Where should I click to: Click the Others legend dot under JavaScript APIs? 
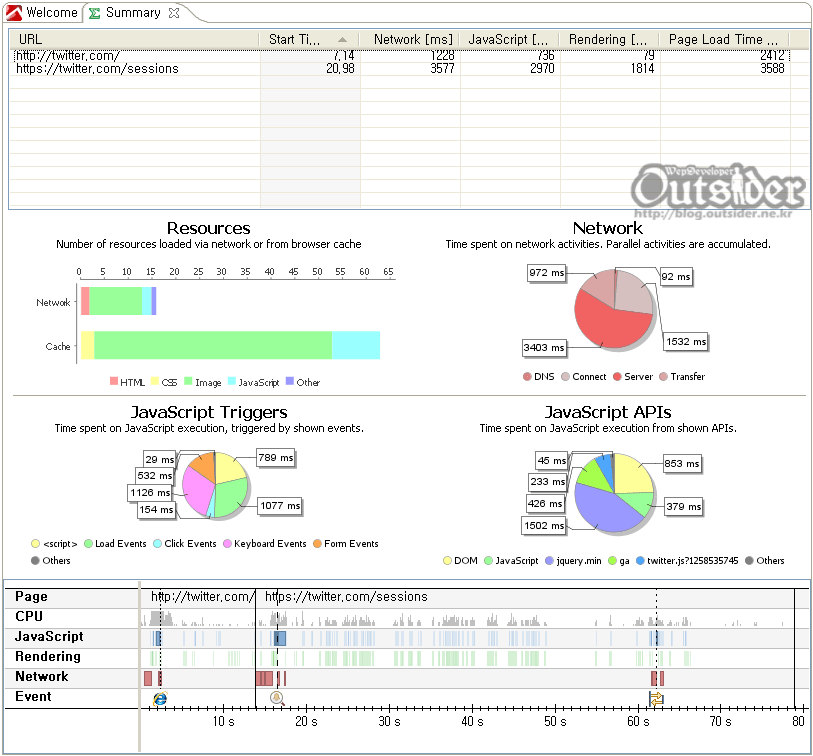point(749,561)
